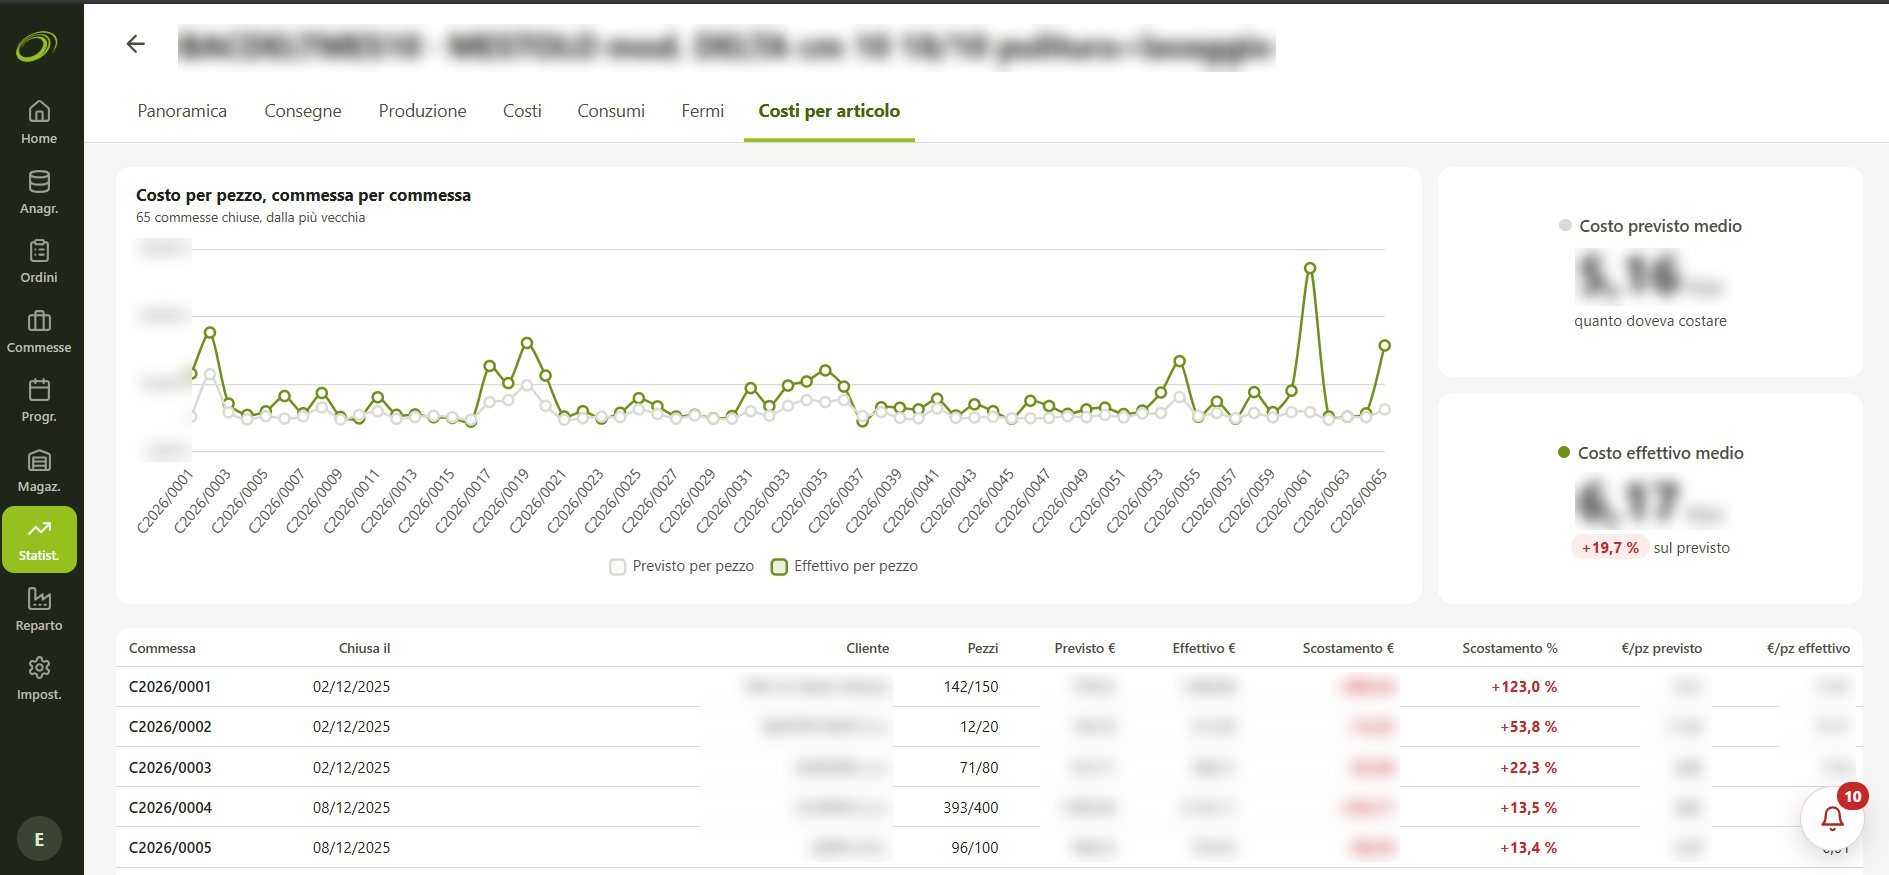The width and height of the screenshot is (1889, 875).
Task: Open order row C2026/0001
Action: click(x=989, y=687)
